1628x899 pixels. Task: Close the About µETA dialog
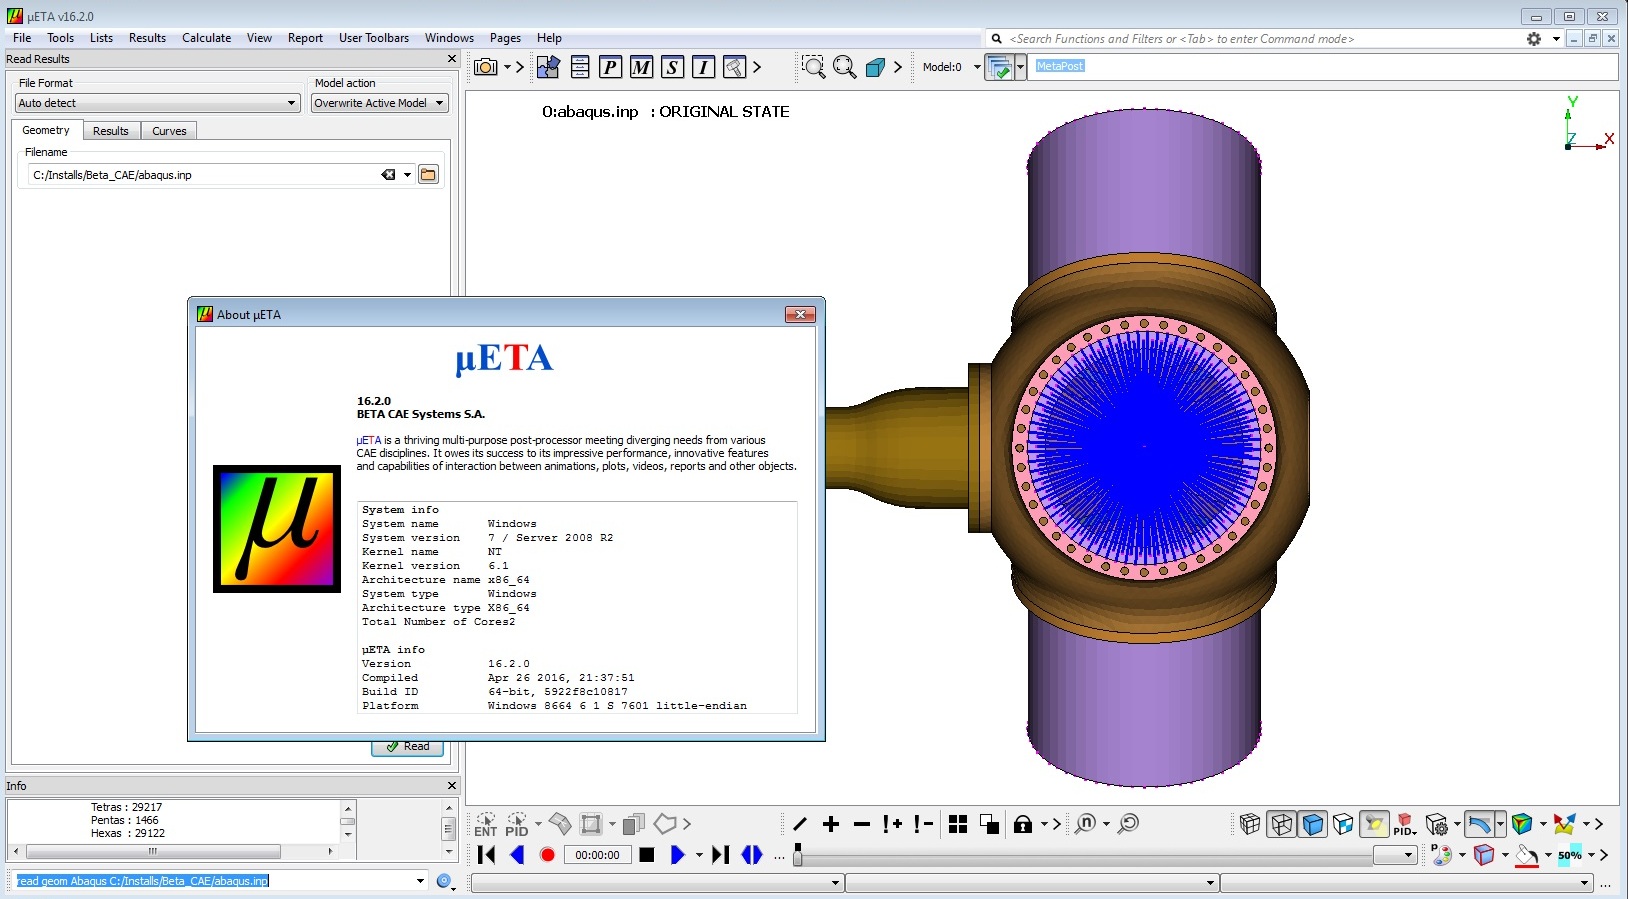[x=800, y=315]
